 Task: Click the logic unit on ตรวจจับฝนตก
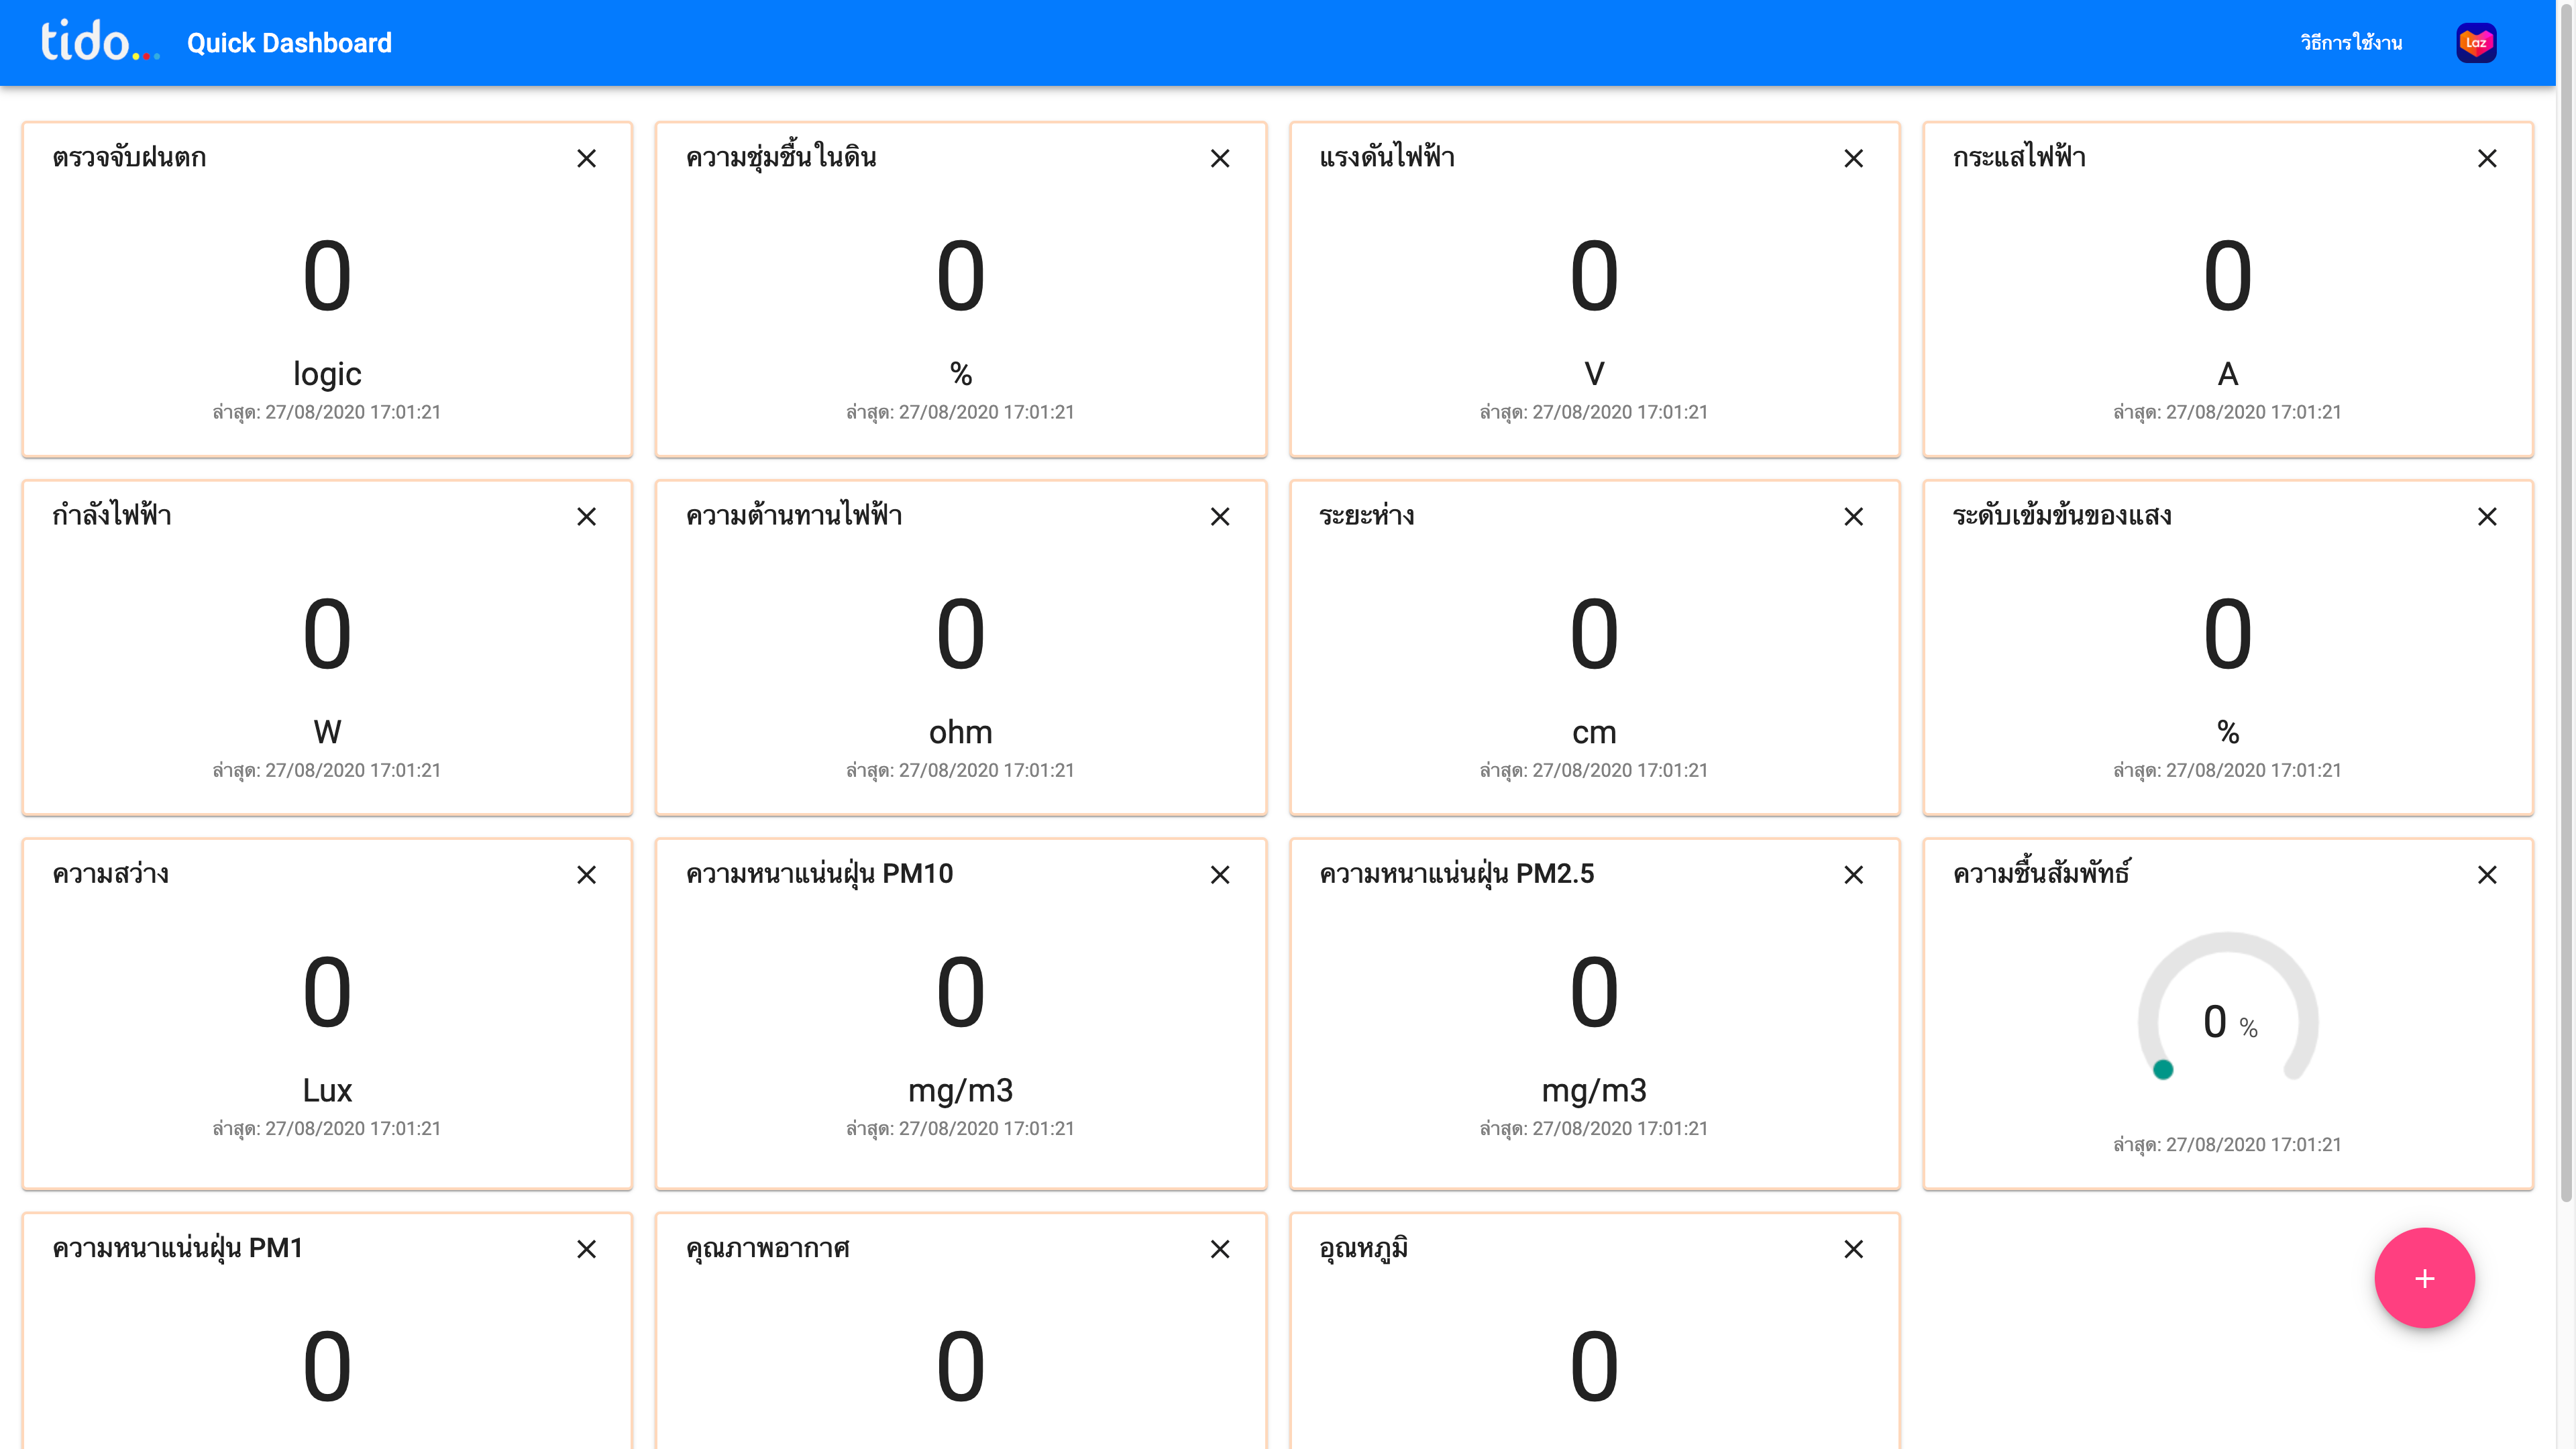pyautogui.click(x=327, y=374)
